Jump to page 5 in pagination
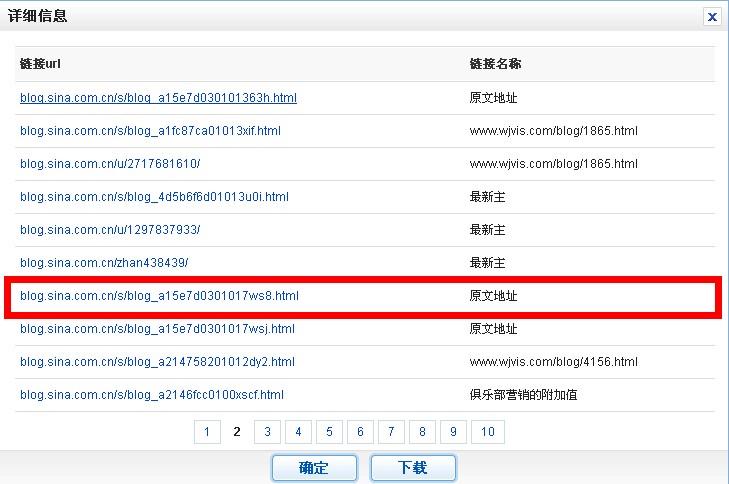The width and height of the screenshot is (729, 484). 328,432
